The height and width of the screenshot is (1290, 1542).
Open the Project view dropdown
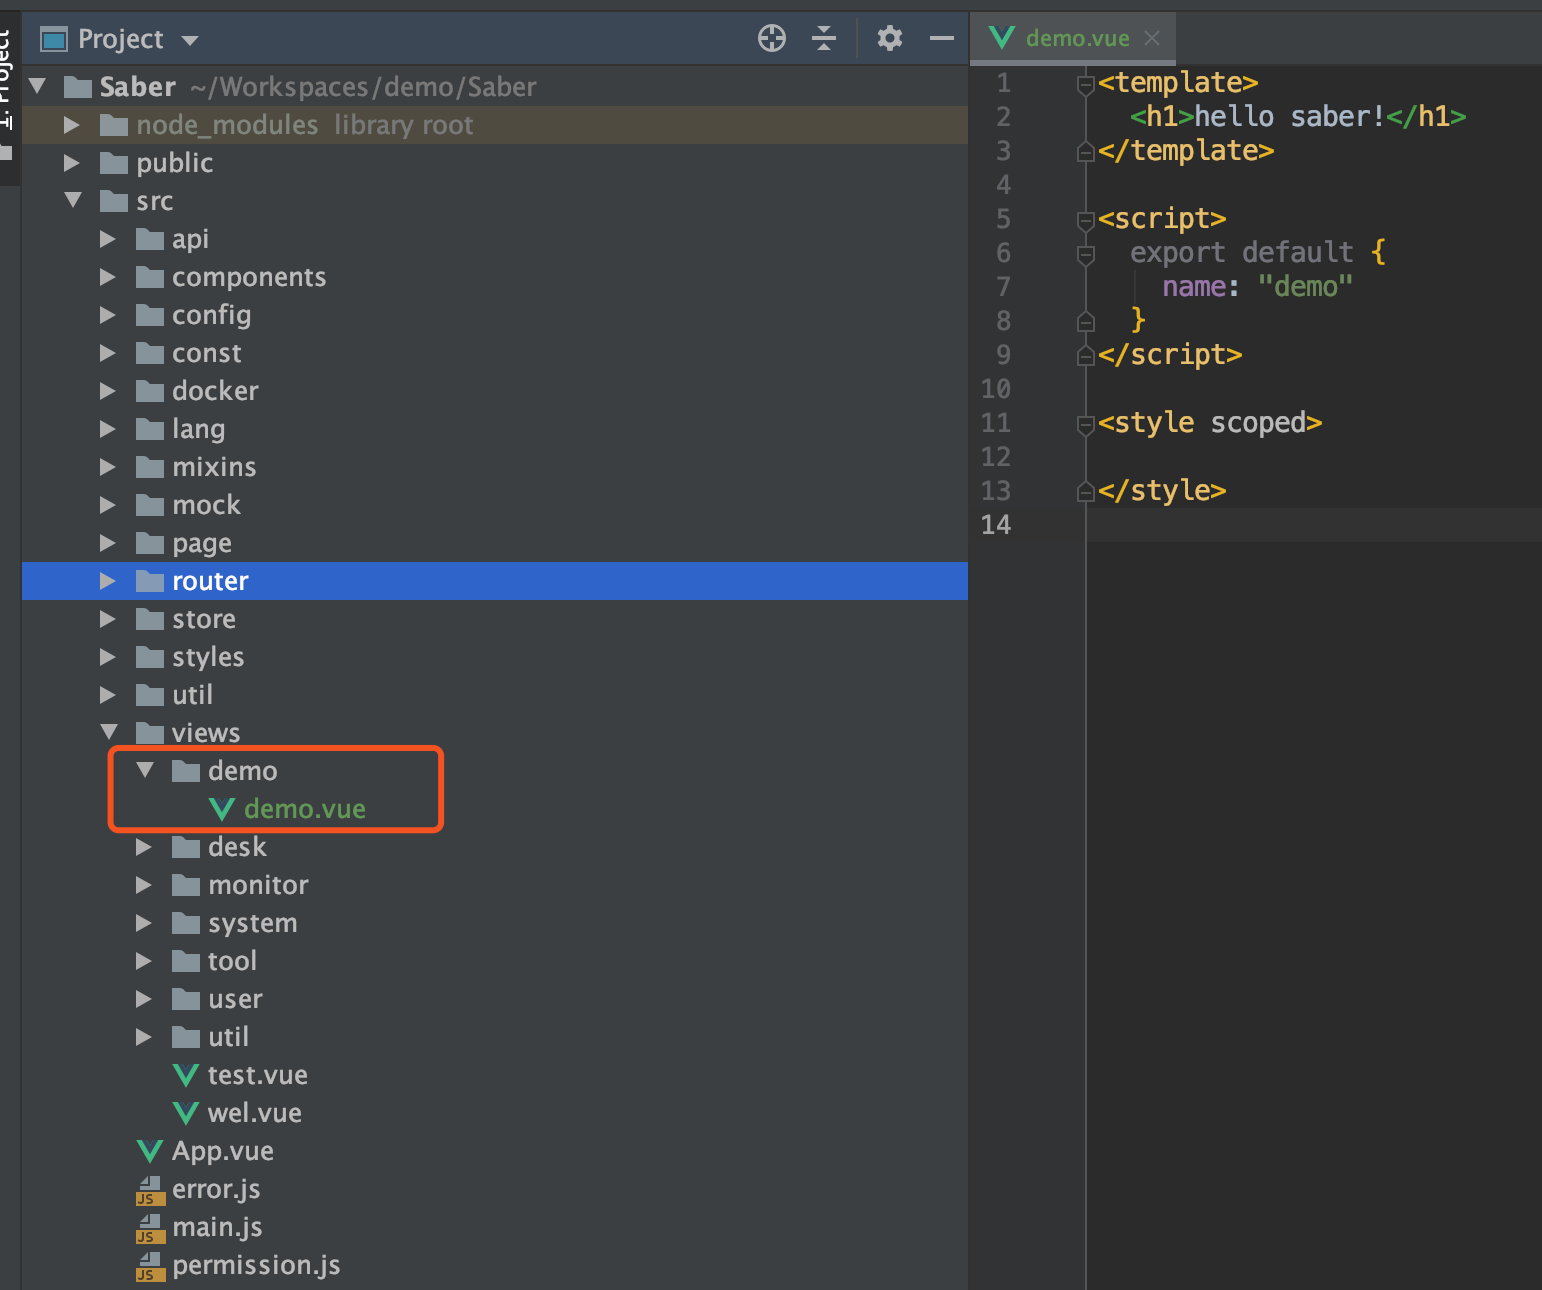pyautogui.click(x=190, y=40)
